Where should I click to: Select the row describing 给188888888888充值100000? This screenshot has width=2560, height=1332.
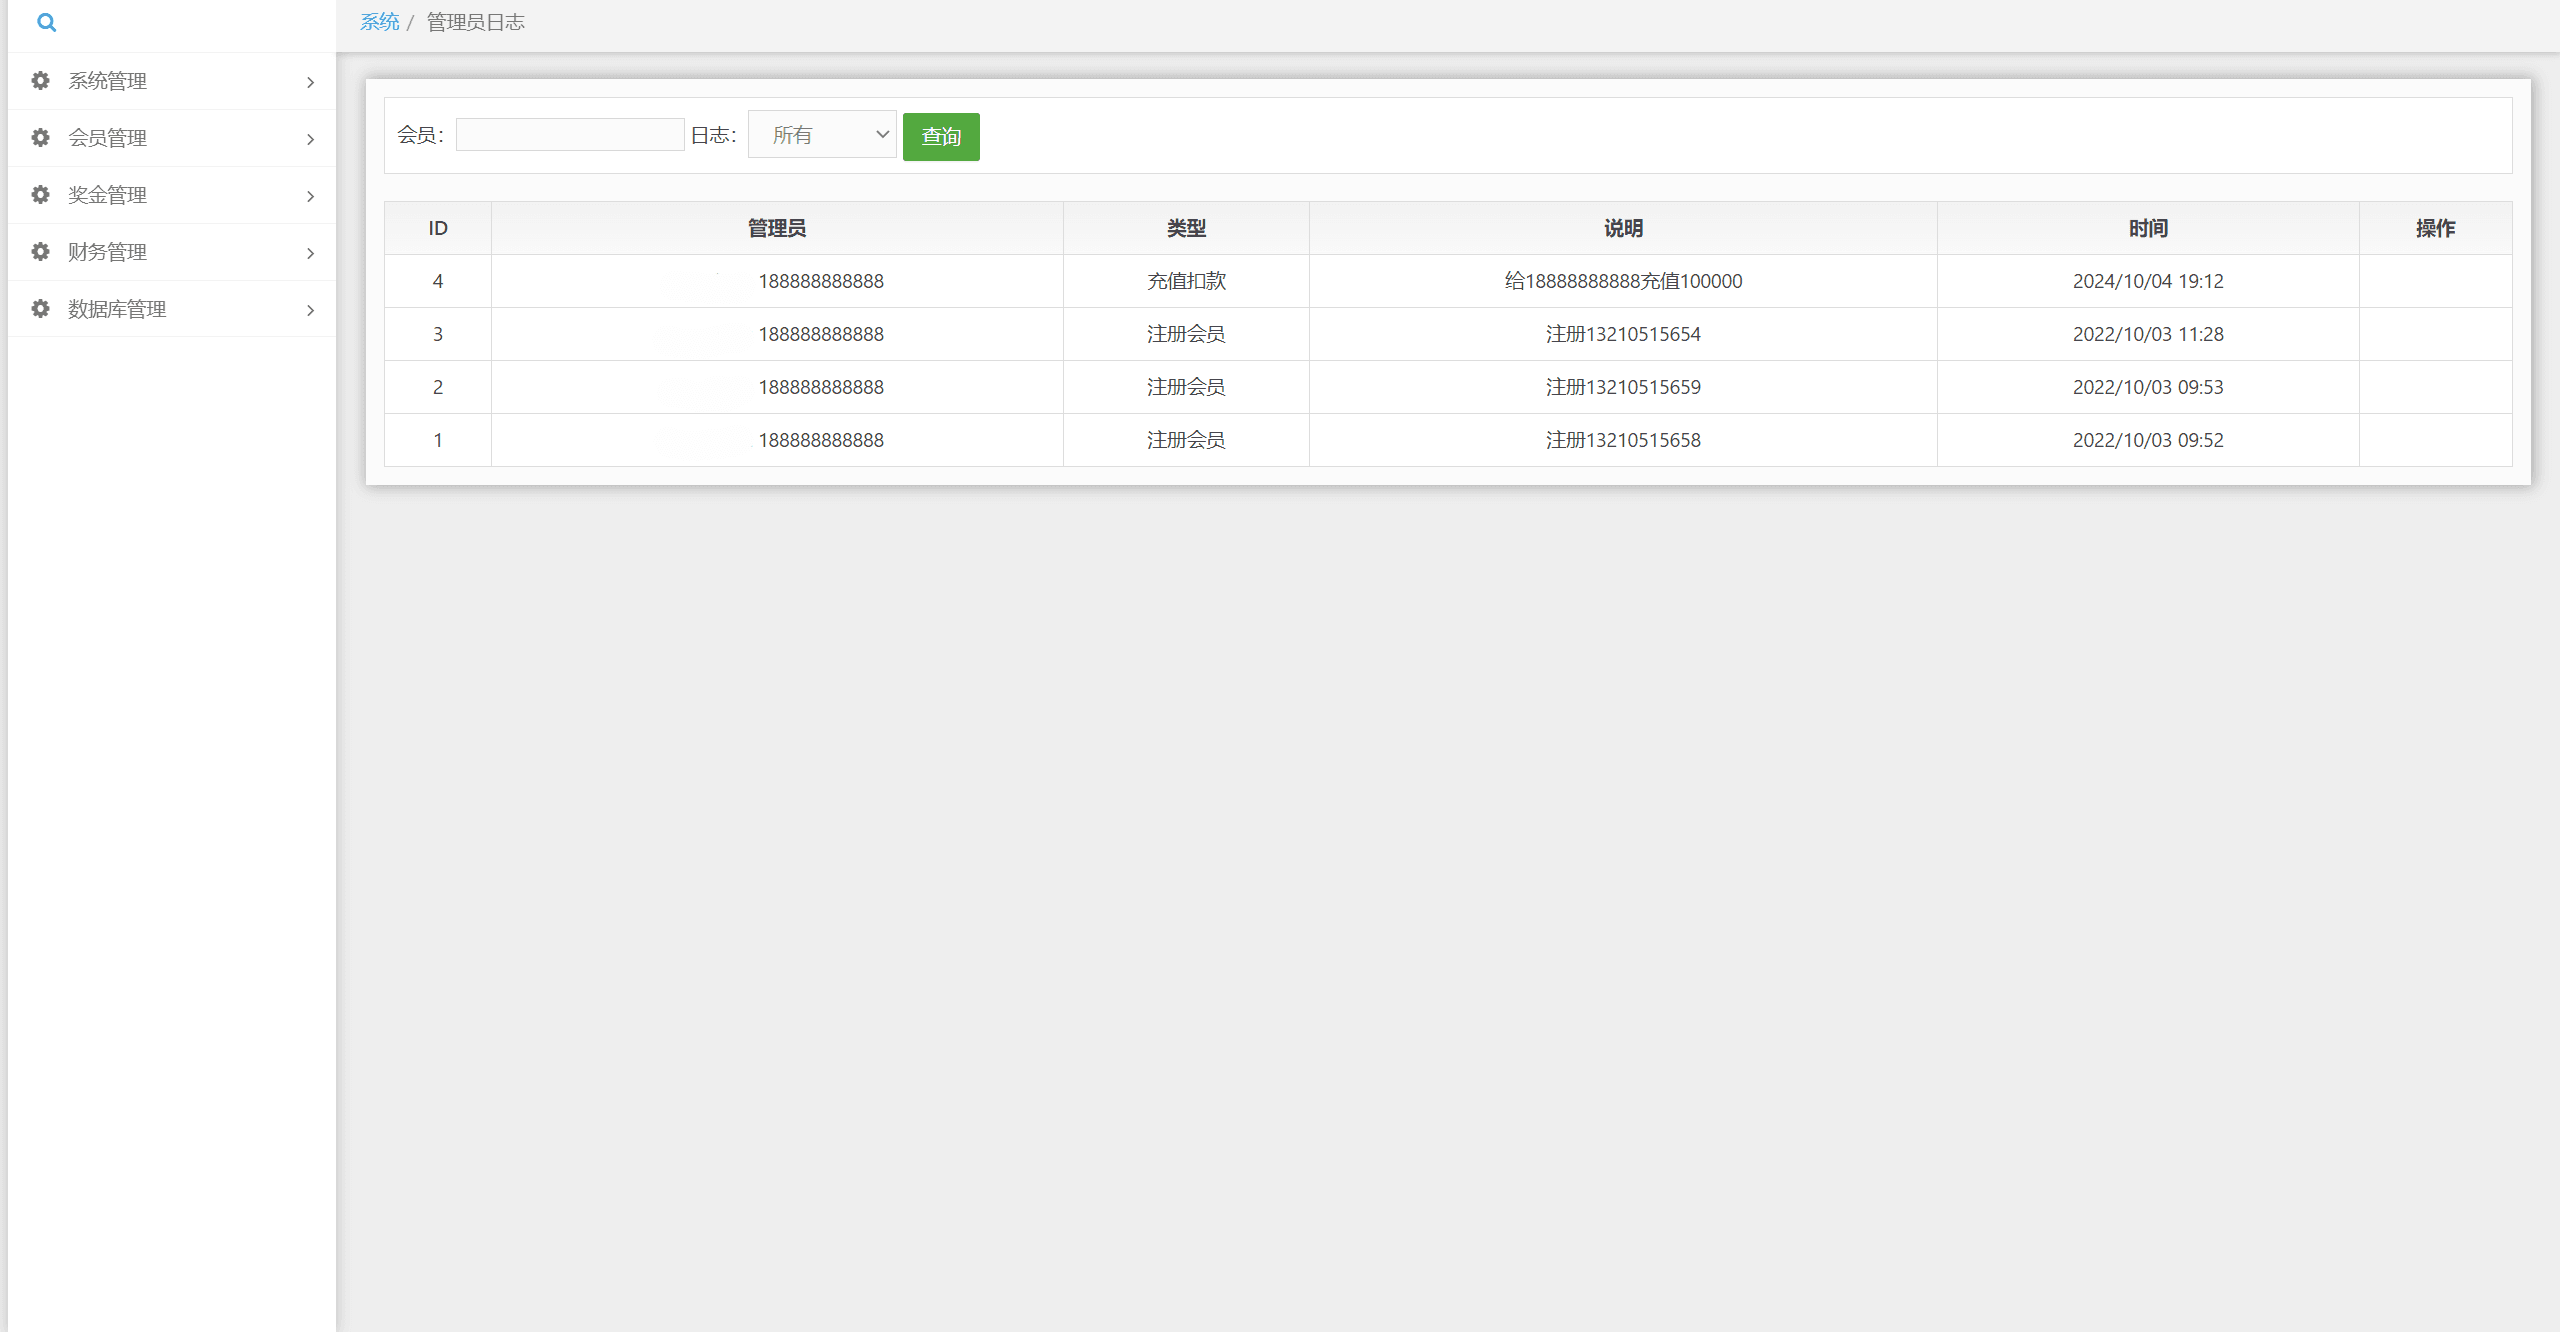pyautogui.click(x=1622, y=281)
